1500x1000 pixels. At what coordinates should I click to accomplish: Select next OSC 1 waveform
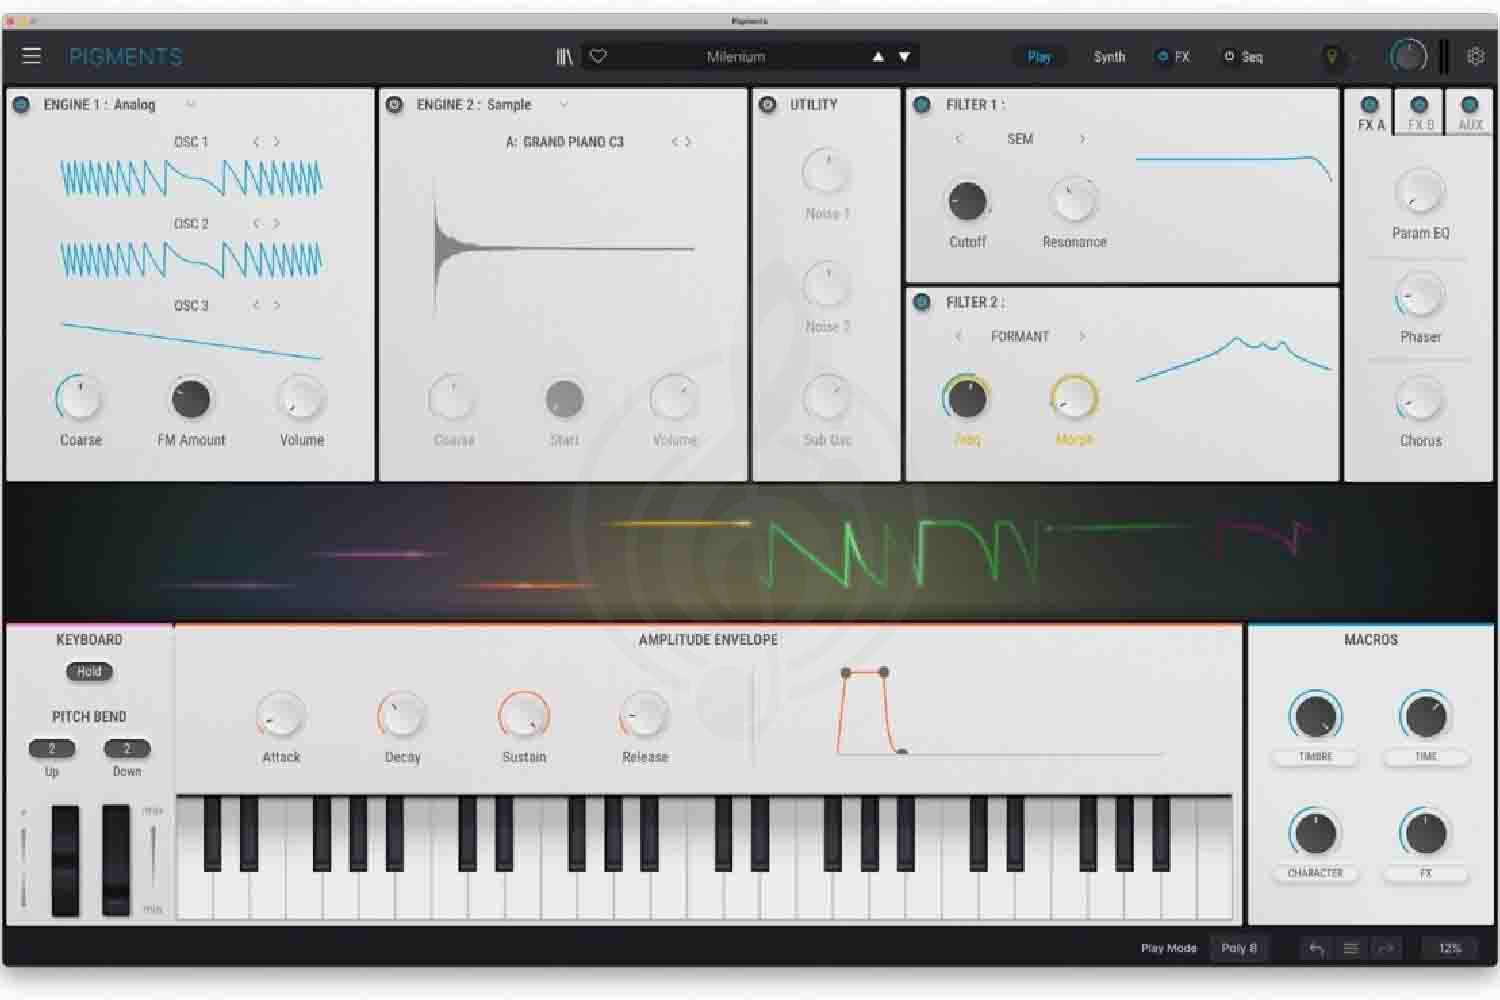[x=277, y=142]
